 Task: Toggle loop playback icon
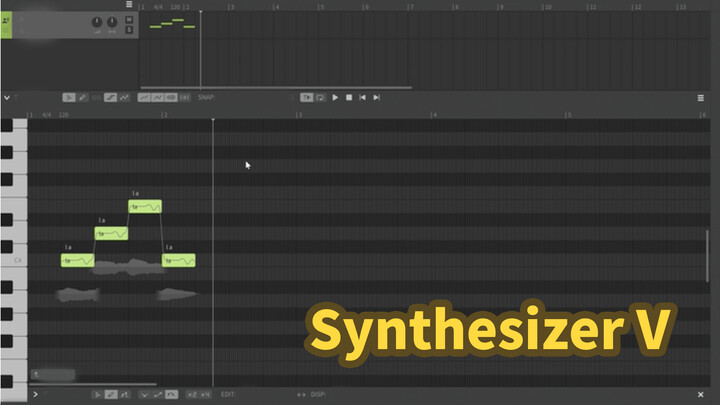tap(320, 97)
